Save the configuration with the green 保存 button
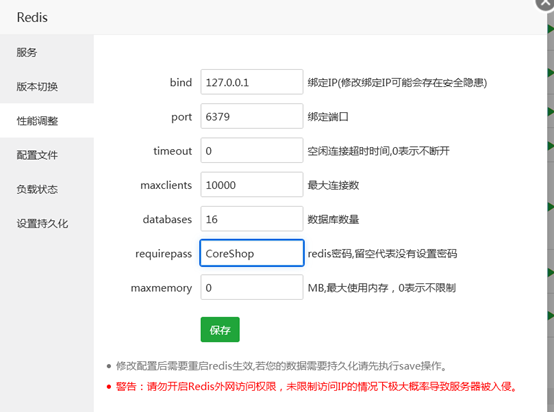The image size is (554, 412). [220, 330]
